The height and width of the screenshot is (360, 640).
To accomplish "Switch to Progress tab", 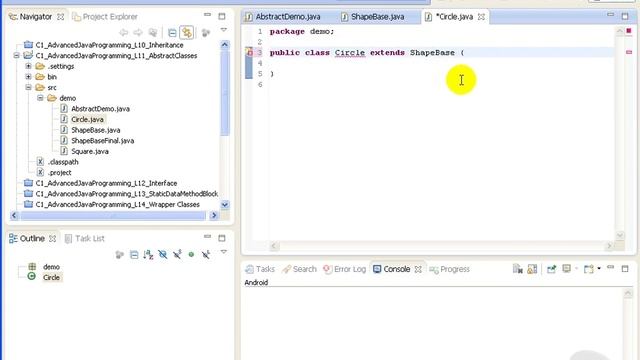I will (x=450, y=269).
